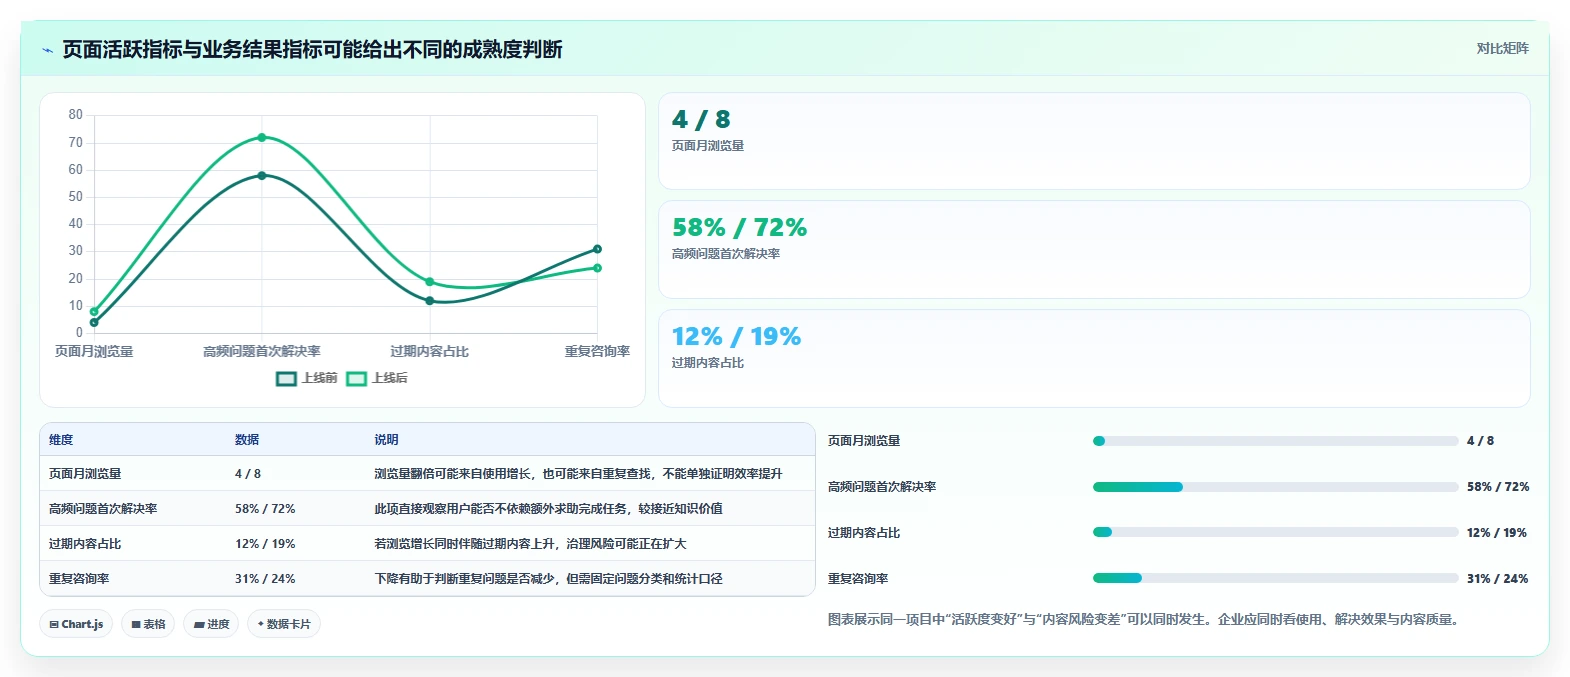
Task: Click the 进度 tag chip
Action: [x=211, y=624]
